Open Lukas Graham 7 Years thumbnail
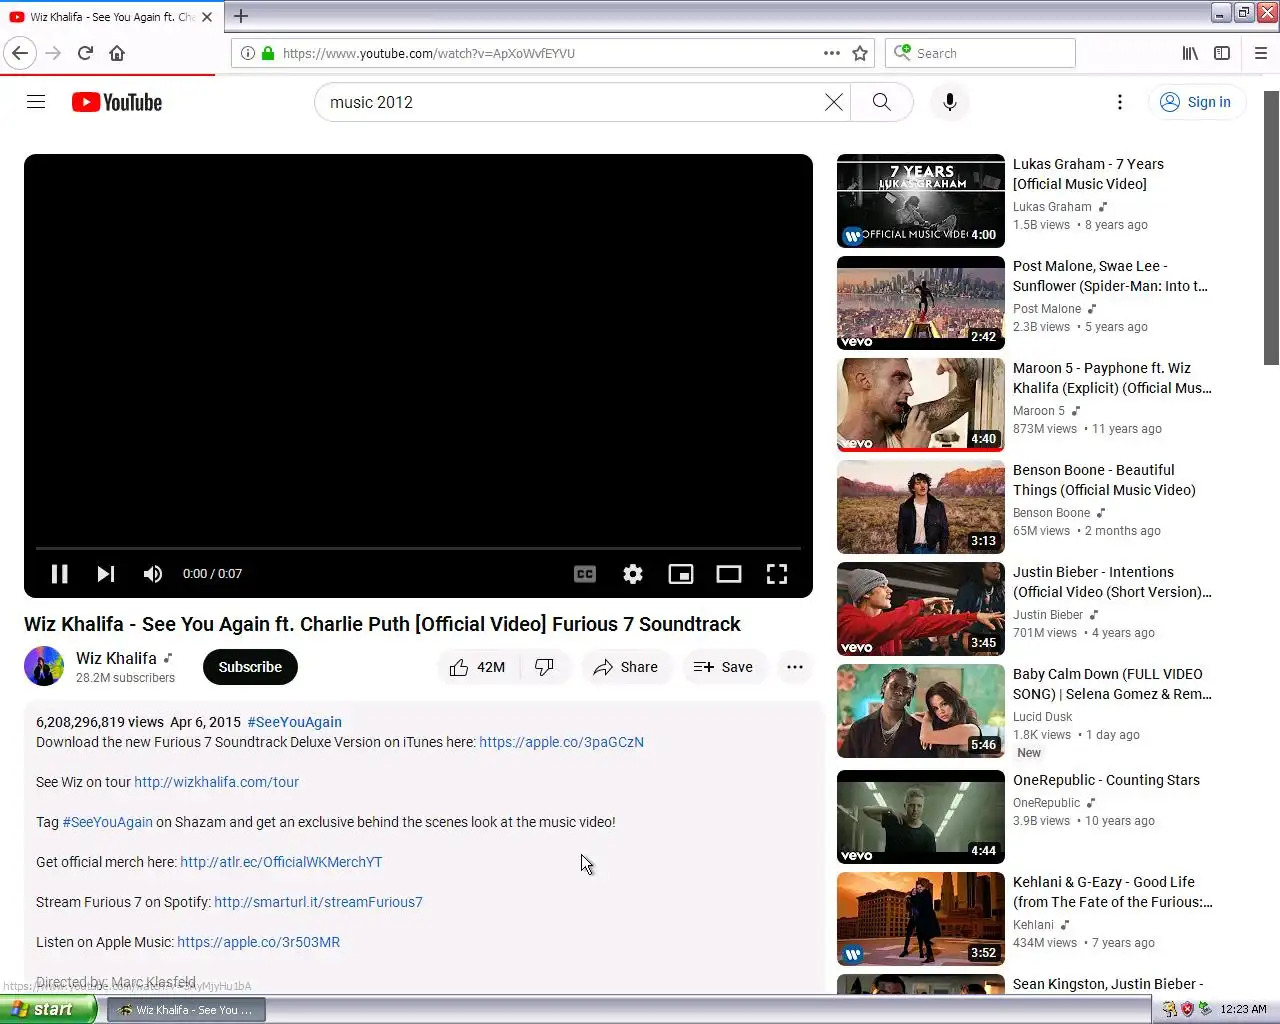 921,201
